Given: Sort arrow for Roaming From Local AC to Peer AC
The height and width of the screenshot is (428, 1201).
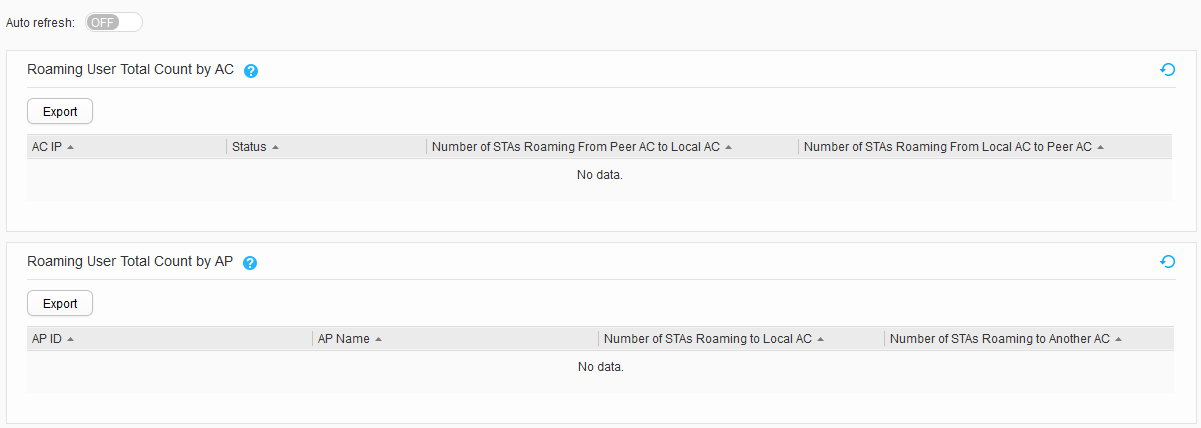Looking at the screenshot, I should point(1100,147).
